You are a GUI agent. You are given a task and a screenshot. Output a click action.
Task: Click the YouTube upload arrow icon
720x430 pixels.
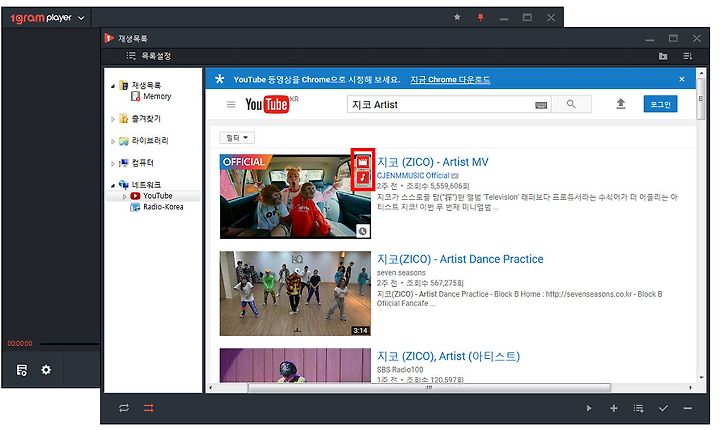tap(620, 104)
